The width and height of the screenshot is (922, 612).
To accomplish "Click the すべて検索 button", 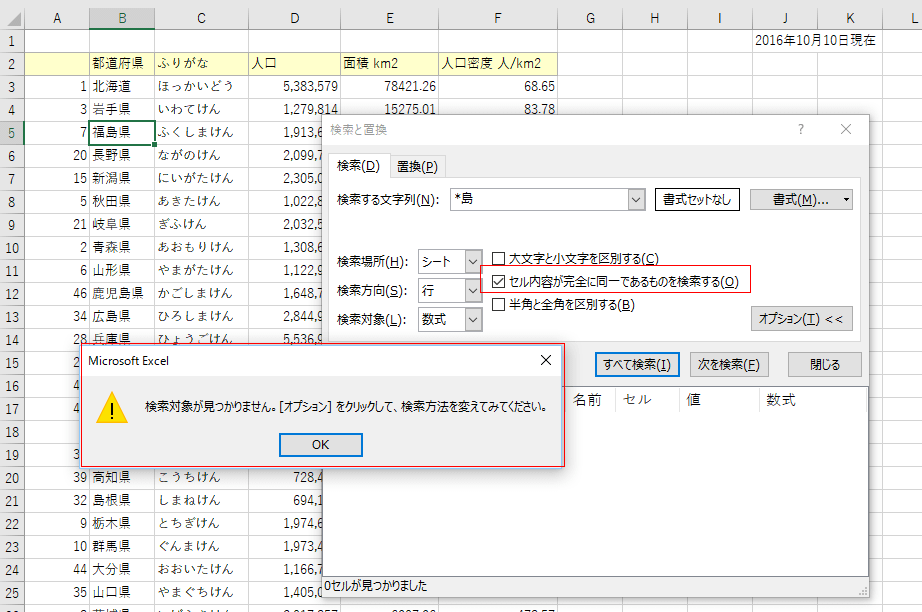I will 636,365.
